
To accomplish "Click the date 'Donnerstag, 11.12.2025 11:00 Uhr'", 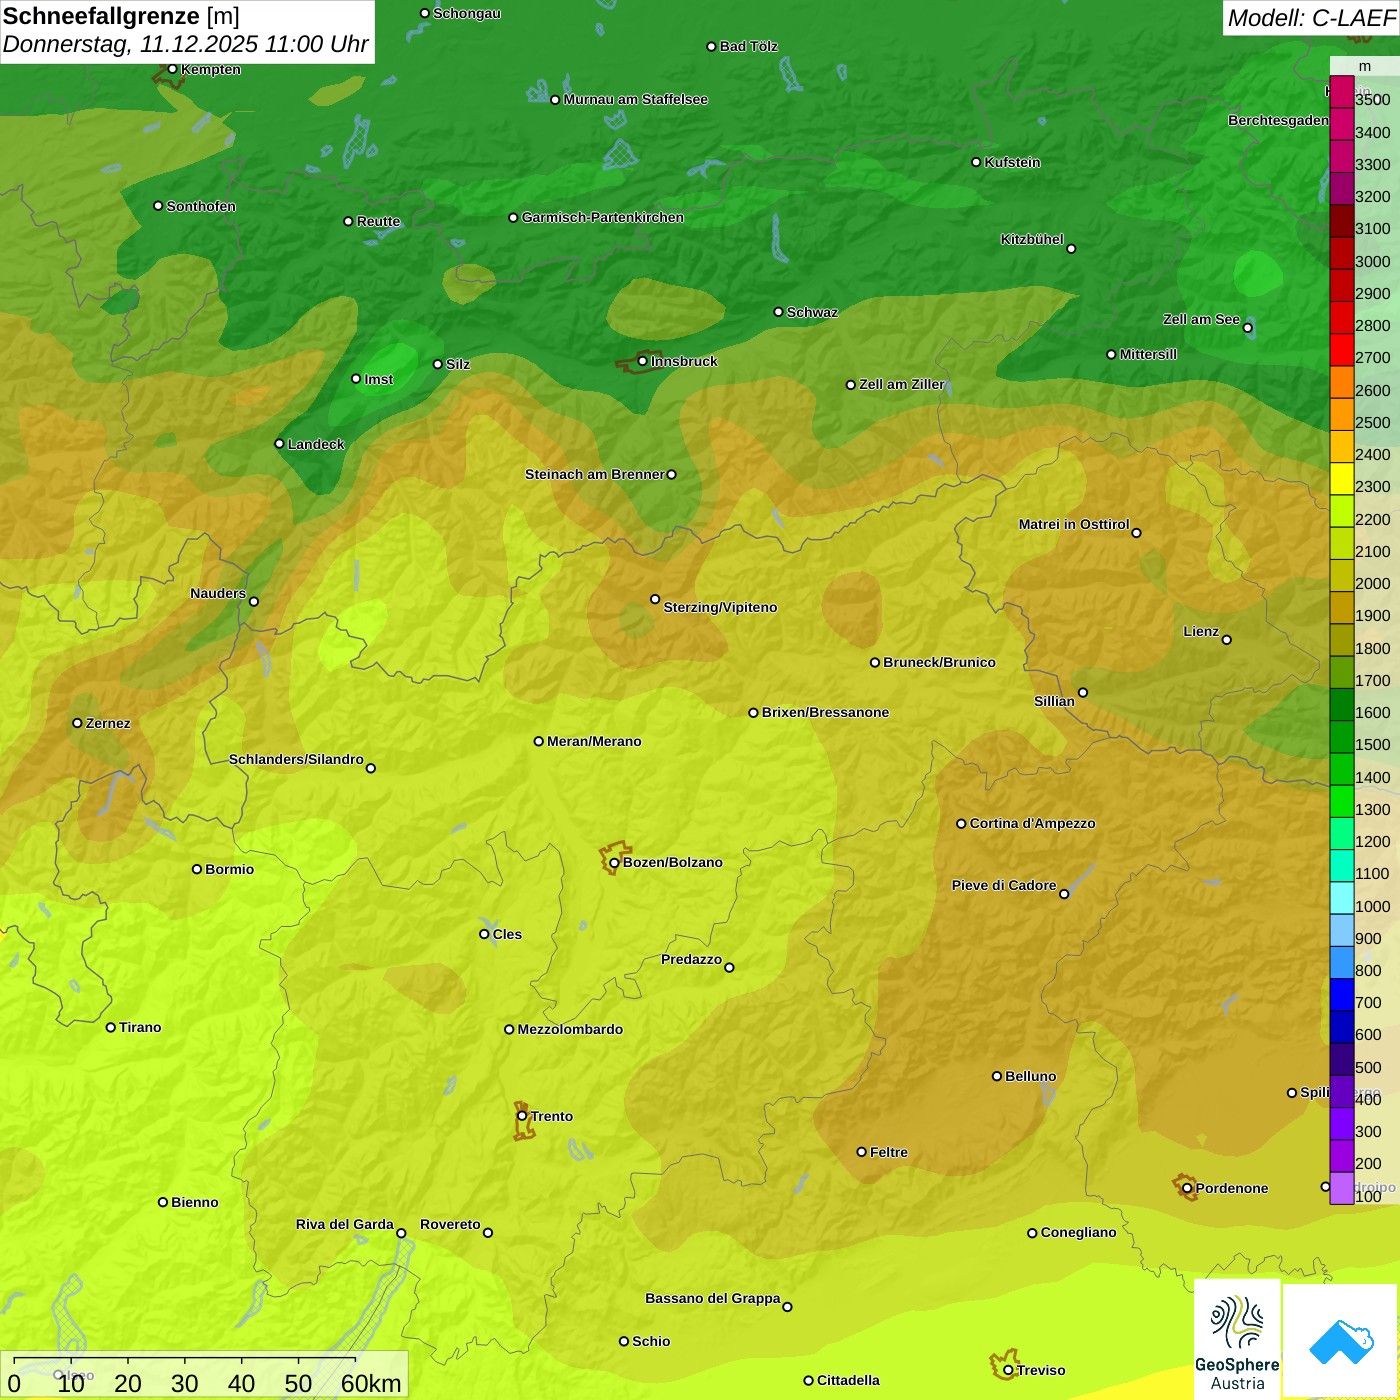I will (x=186, y=44).
